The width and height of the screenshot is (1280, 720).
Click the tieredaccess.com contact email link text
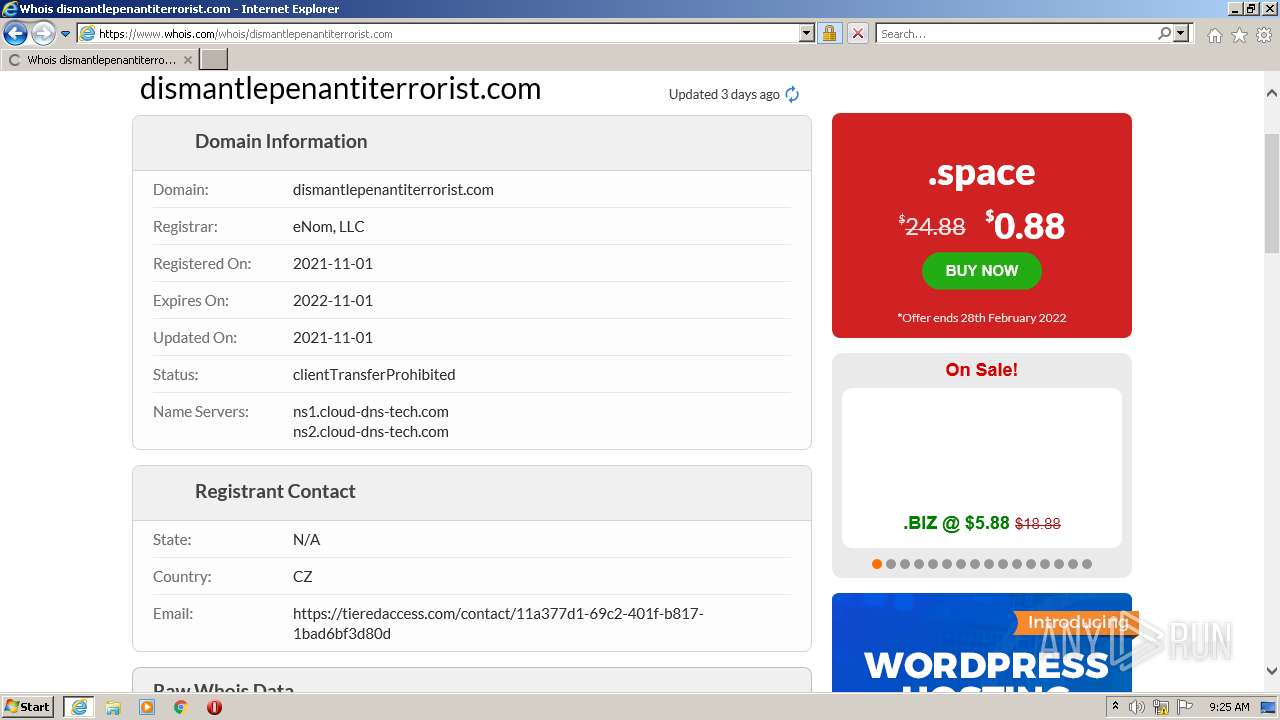point(498,624)
